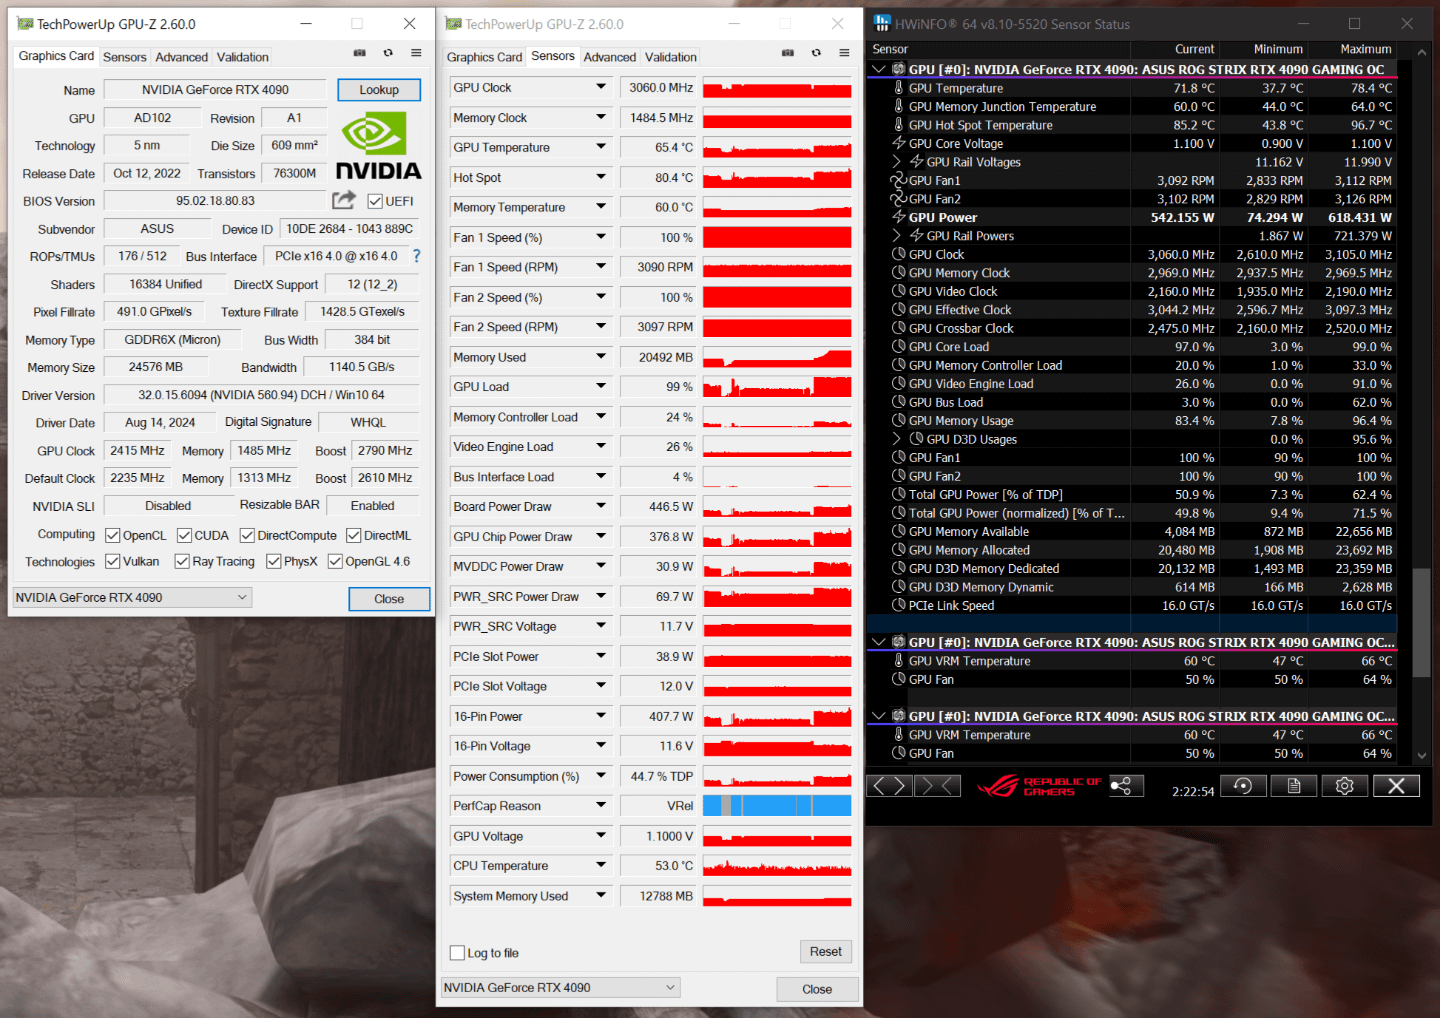Open the PerfCap Reason dropdown arrow

601,805
